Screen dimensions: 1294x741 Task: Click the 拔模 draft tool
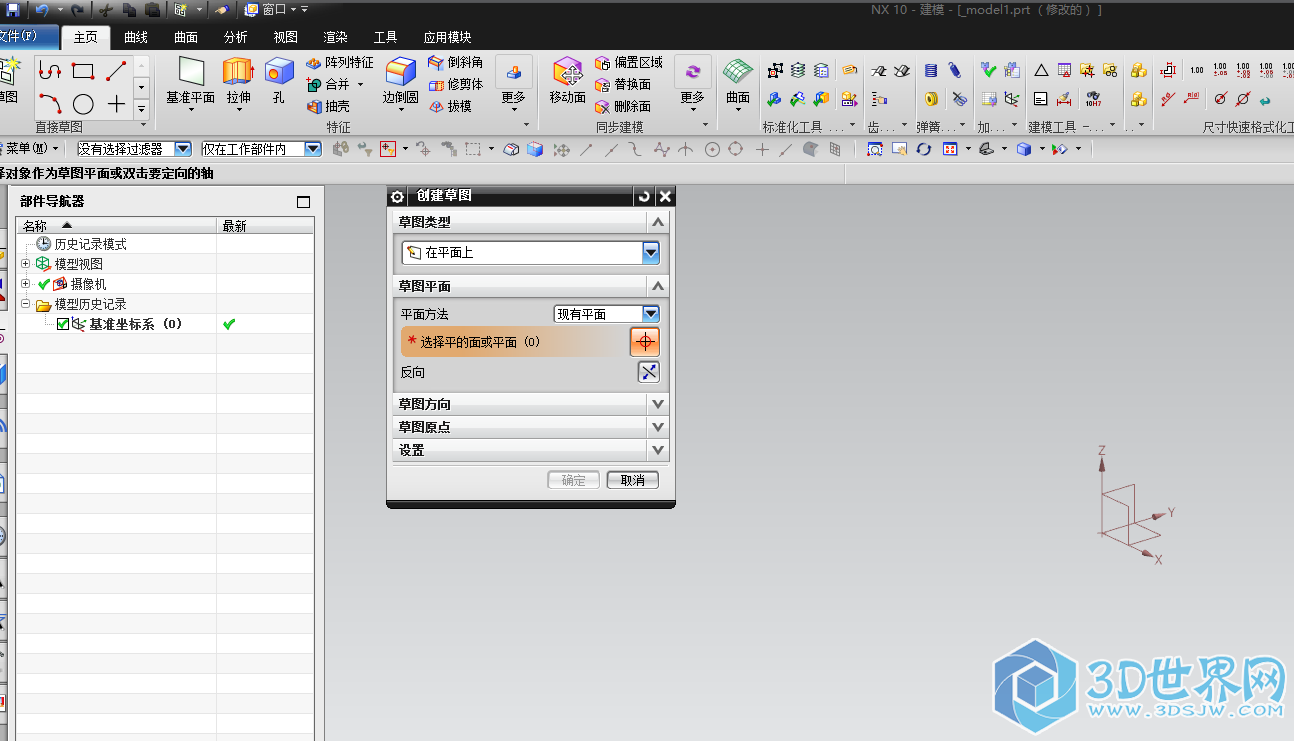450,106
